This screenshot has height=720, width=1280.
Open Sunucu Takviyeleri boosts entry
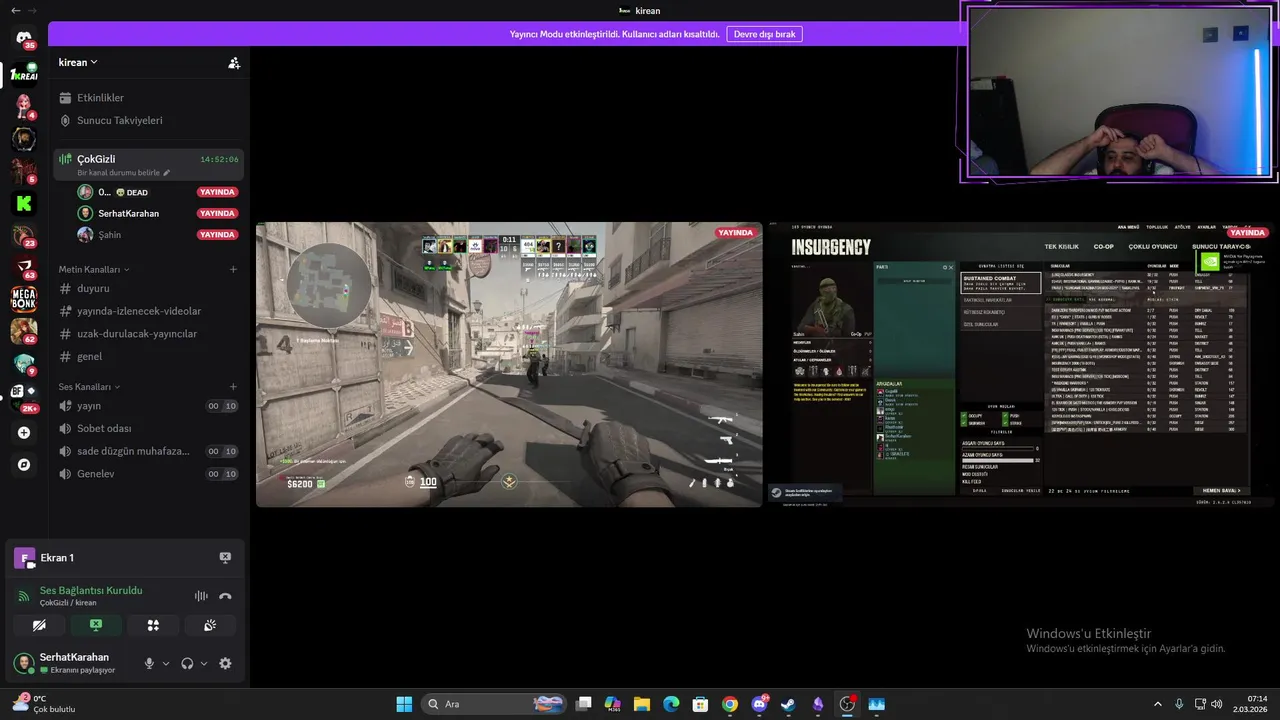coord(147,120)
